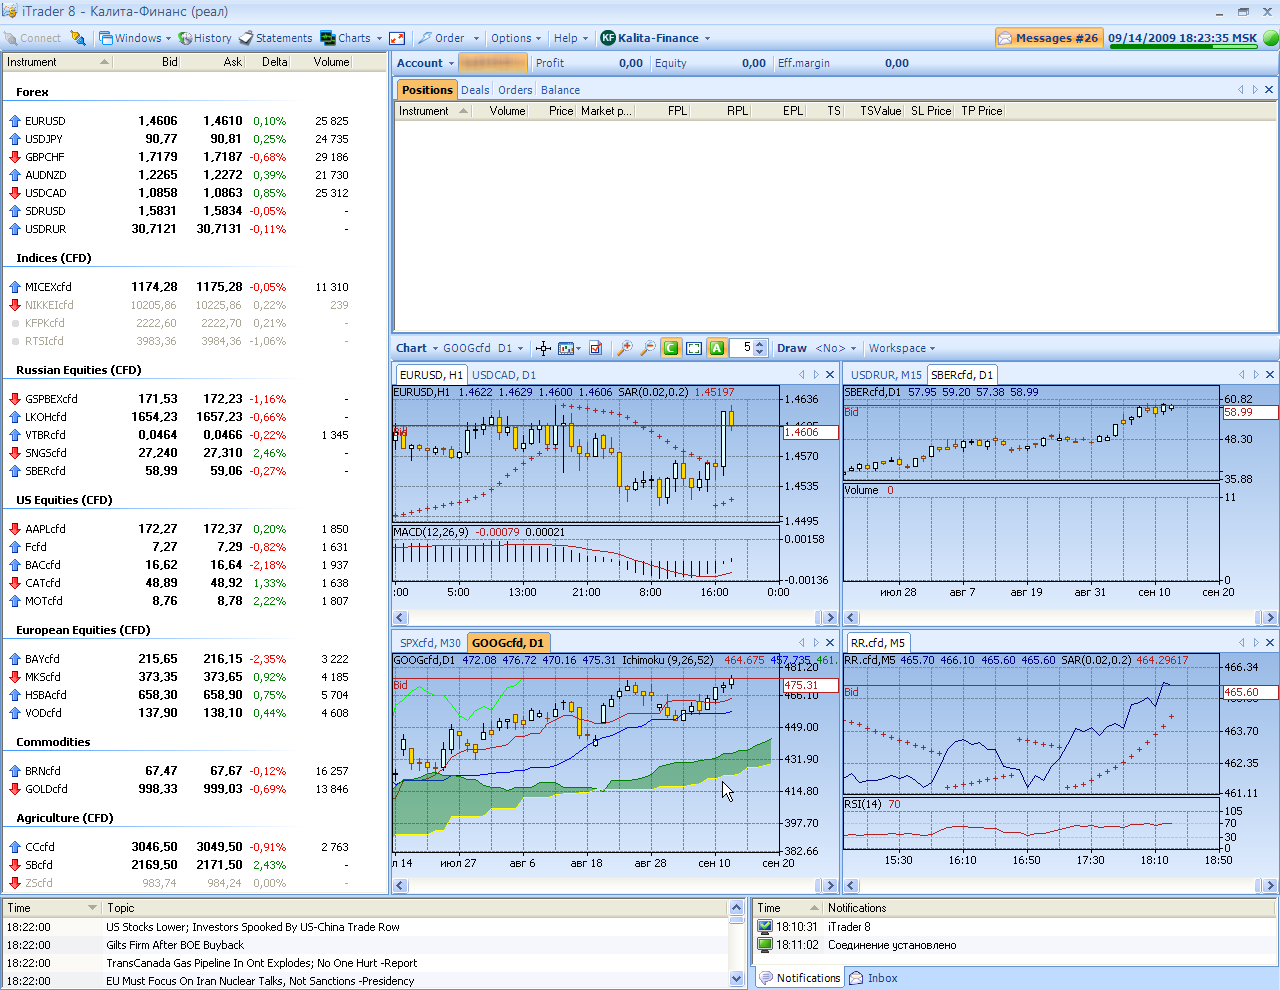Select the BAYcfd European equity row
This screenshot has width=1280, height=990.
click(x=194, y=659)
